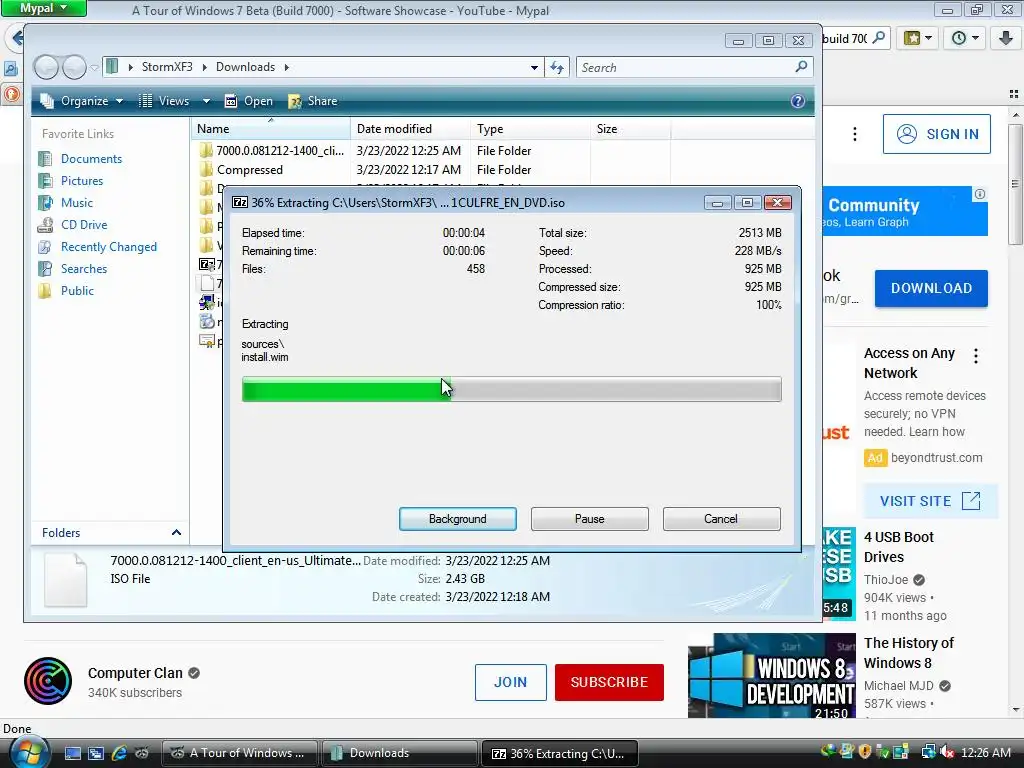The image size is (1024, 768).
Task: Open Mypal history clock dropdown
Action: [965, 38]
